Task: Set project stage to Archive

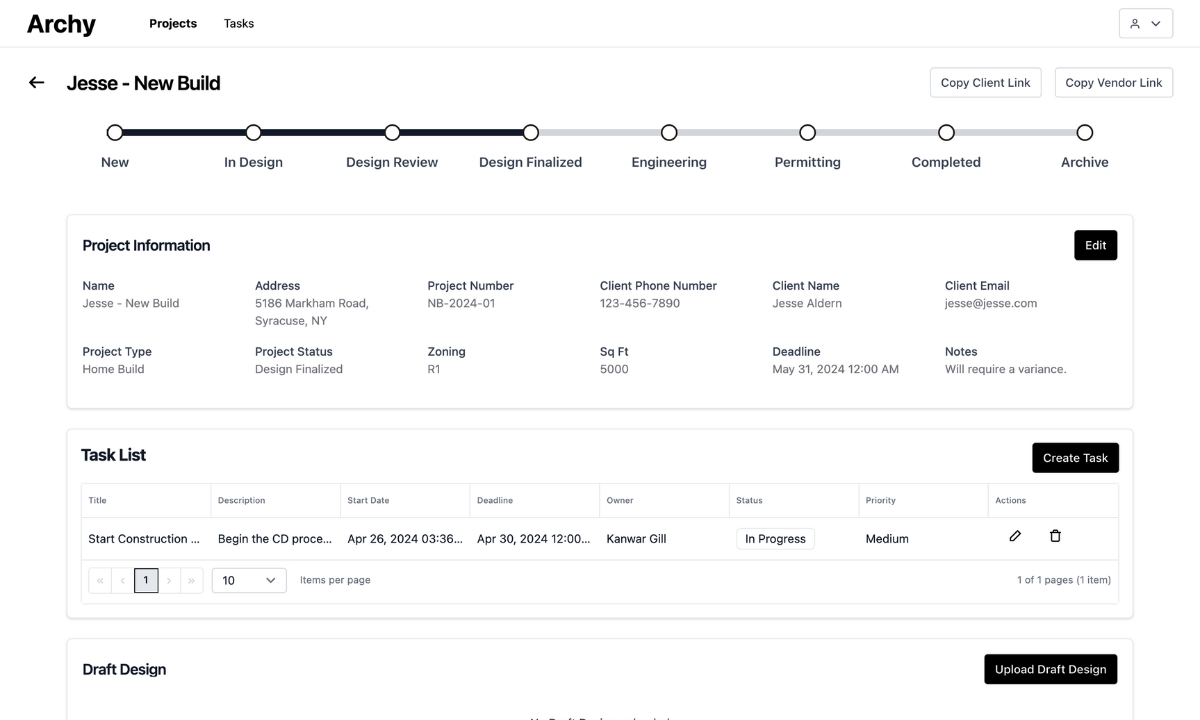Action: click(1085, 133)
